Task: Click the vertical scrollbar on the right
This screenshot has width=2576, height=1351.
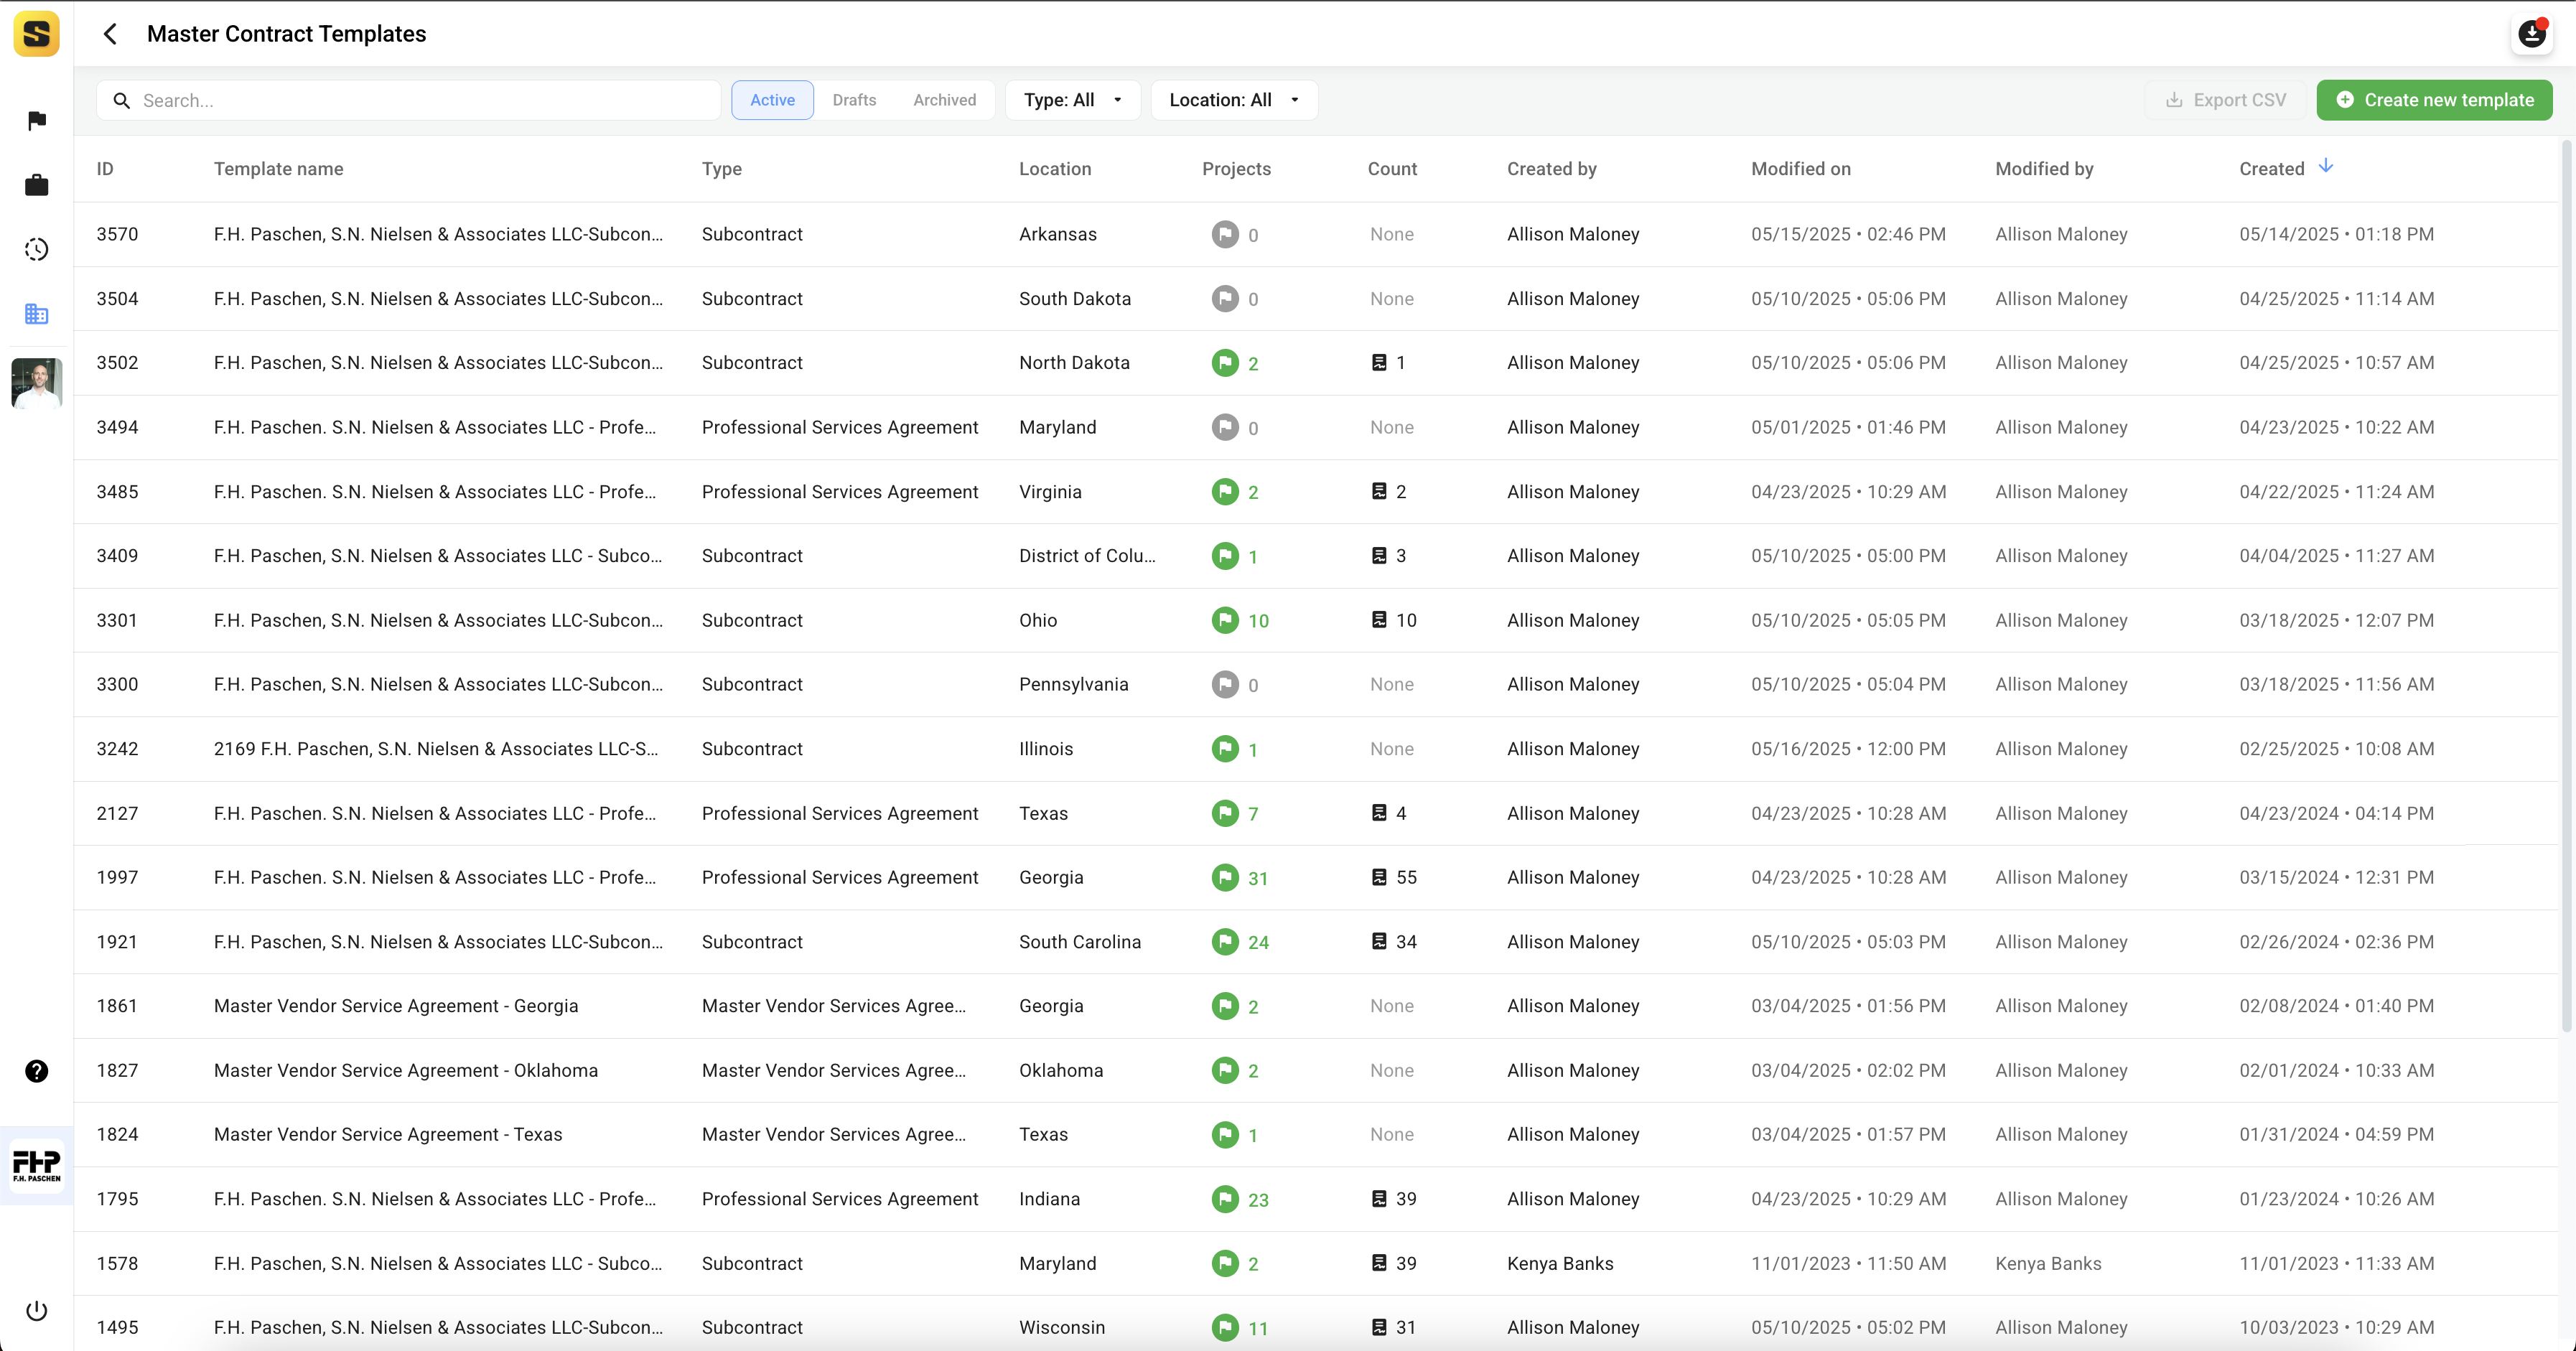Action: tap(2566, 585)
